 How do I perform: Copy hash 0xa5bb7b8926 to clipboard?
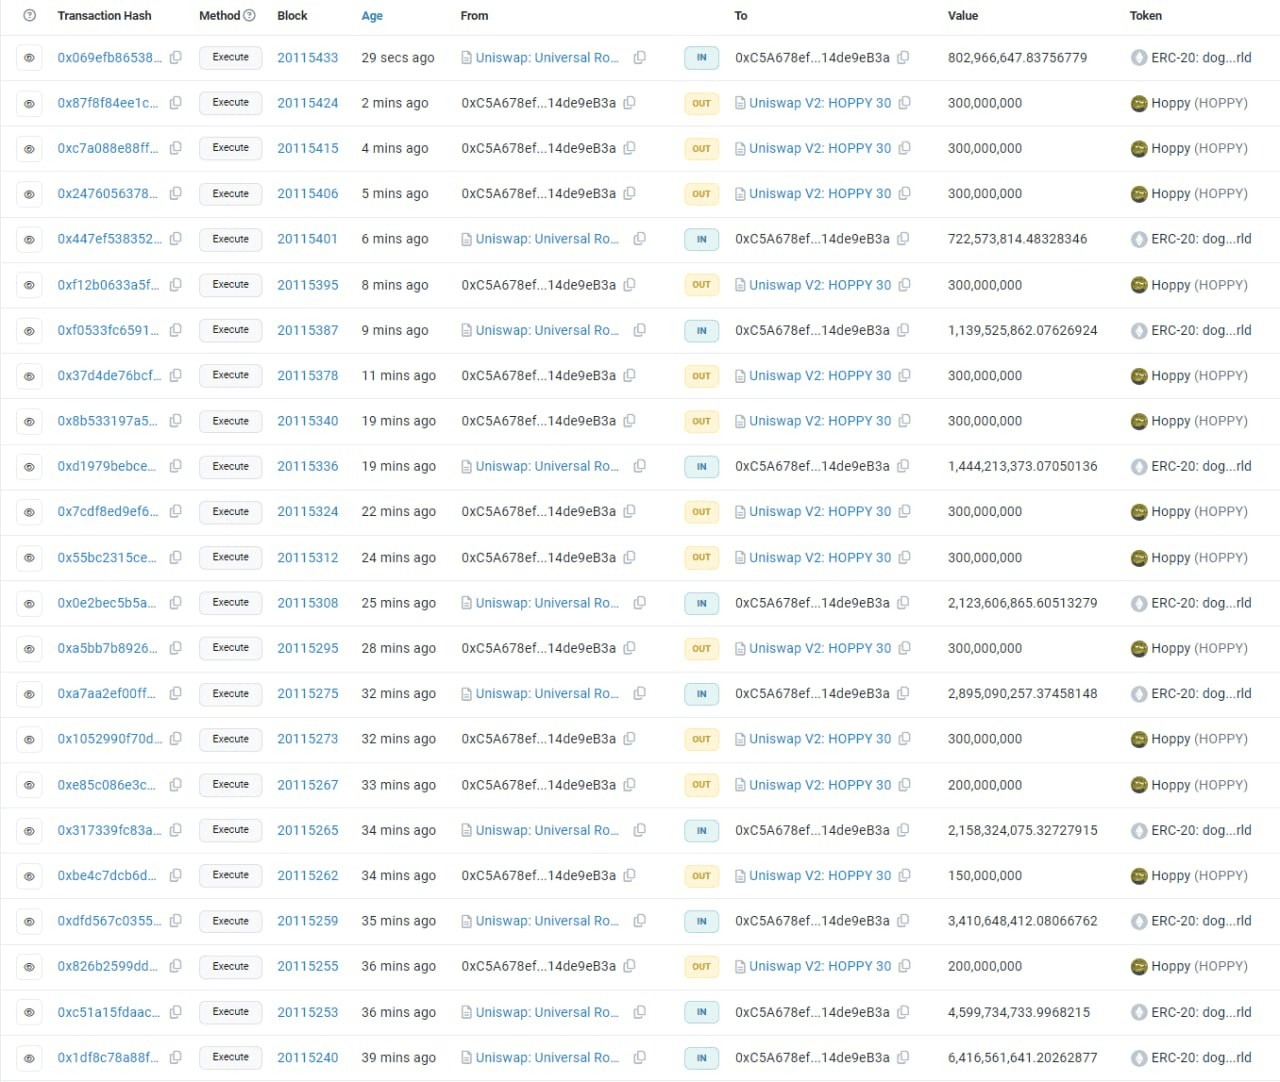[x=176, y=648]
